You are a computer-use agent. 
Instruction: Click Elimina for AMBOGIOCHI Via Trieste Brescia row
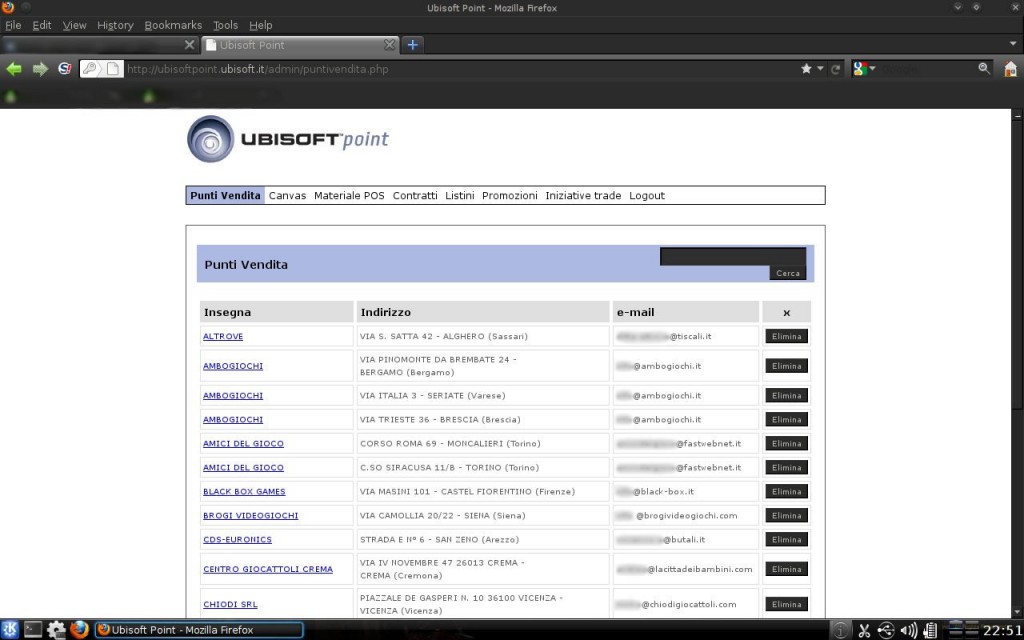tap(786, 419)
